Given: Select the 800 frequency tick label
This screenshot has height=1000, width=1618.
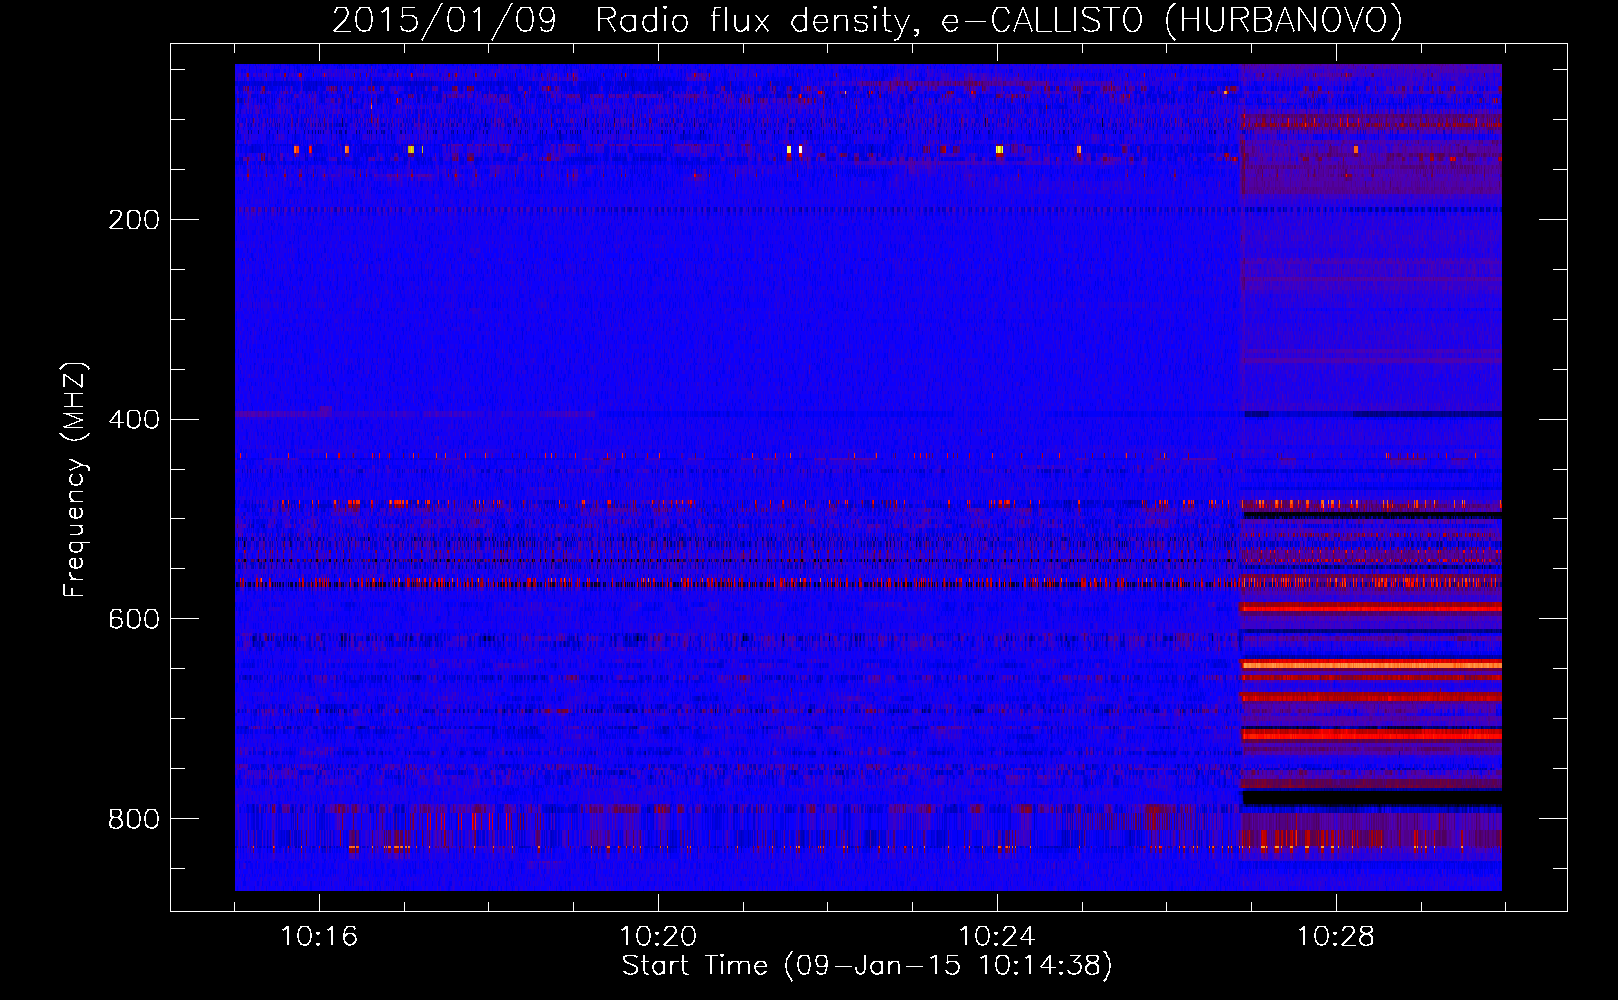Looking at the screenshot, I should 134,820.
